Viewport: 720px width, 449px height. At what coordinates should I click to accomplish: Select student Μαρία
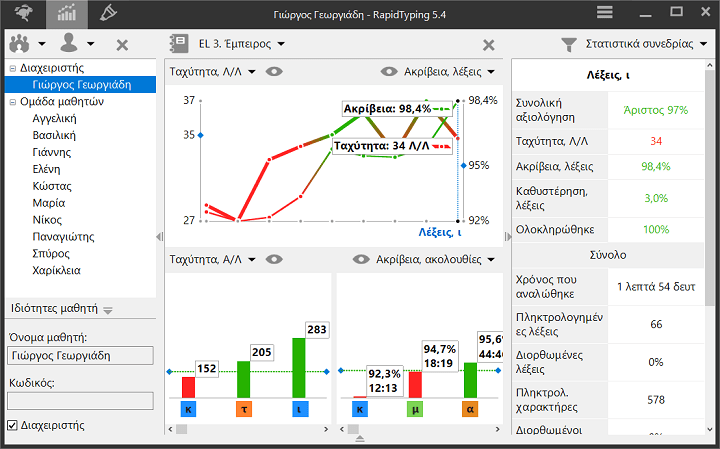[x=49, y=203]
